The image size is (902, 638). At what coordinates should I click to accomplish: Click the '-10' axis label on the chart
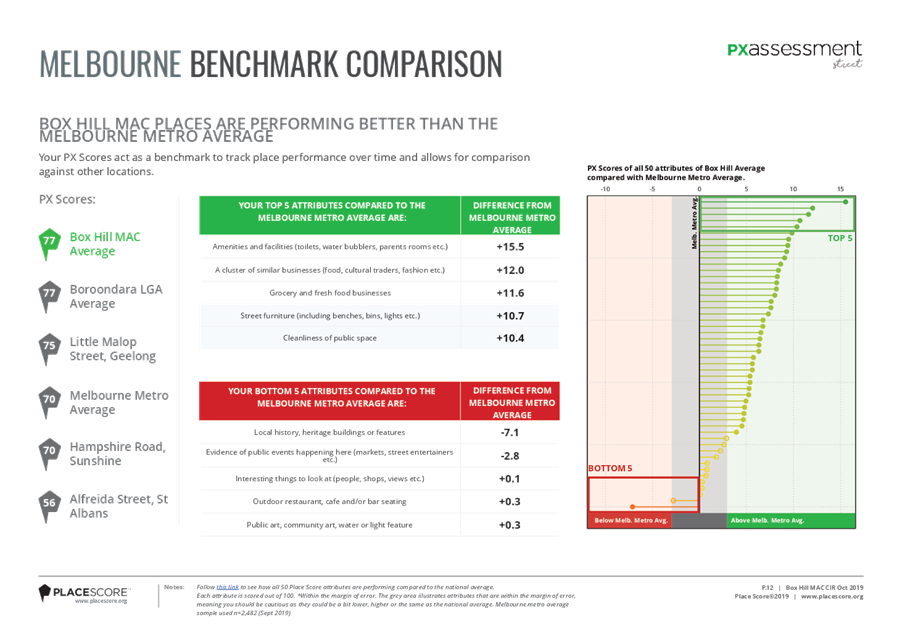point(605,189)
